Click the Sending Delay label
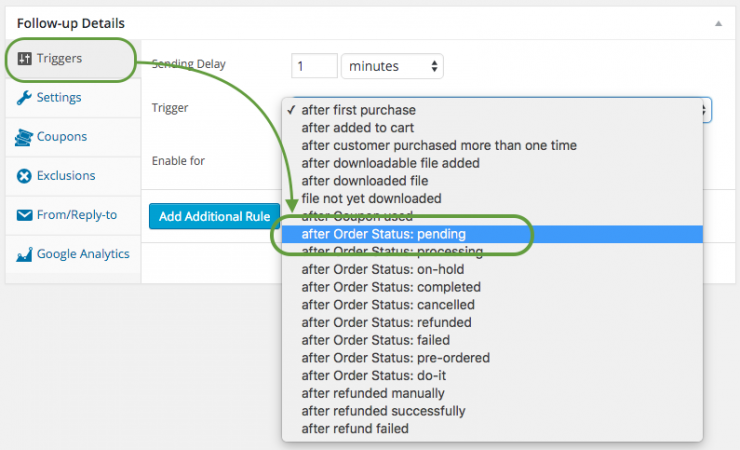The image size is (740, 450). pyautogui.click(x=189, y=64)
